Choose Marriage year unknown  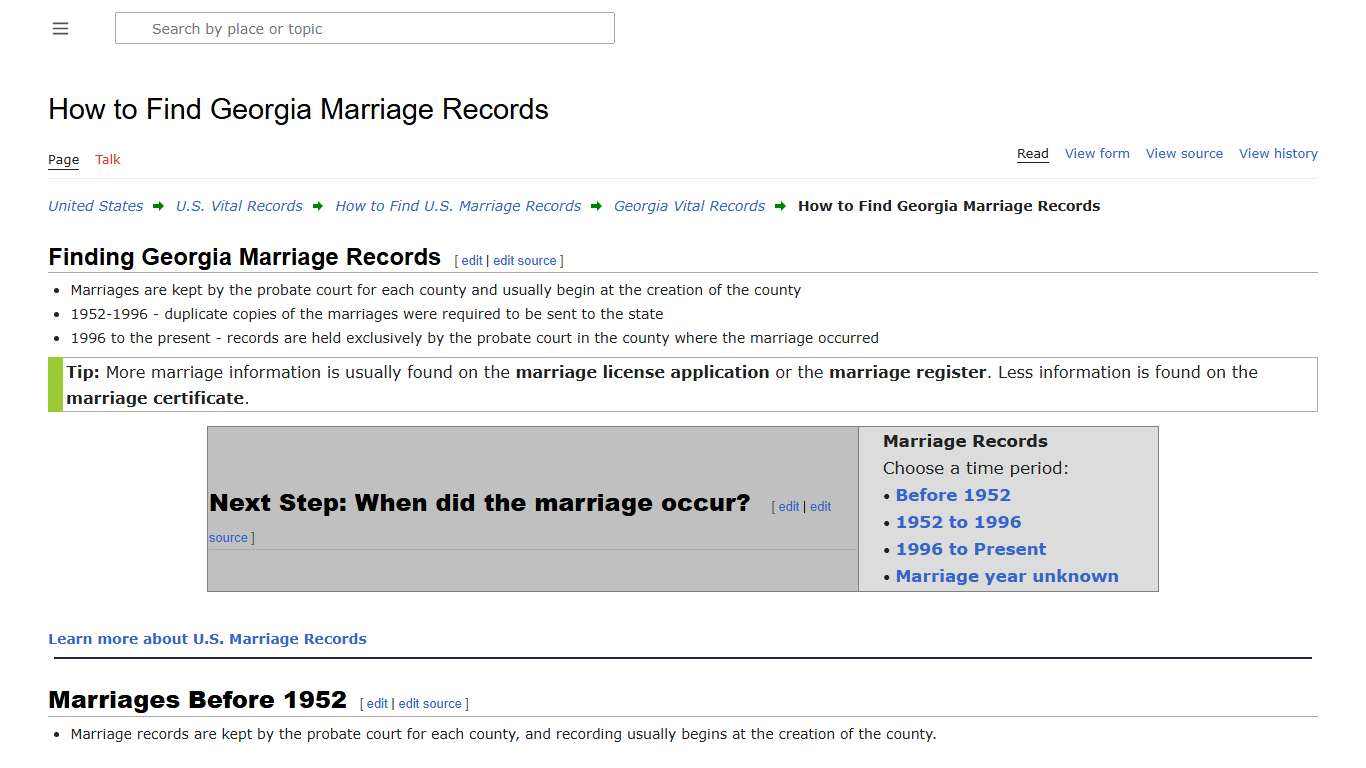click(x=1007, y=575)
